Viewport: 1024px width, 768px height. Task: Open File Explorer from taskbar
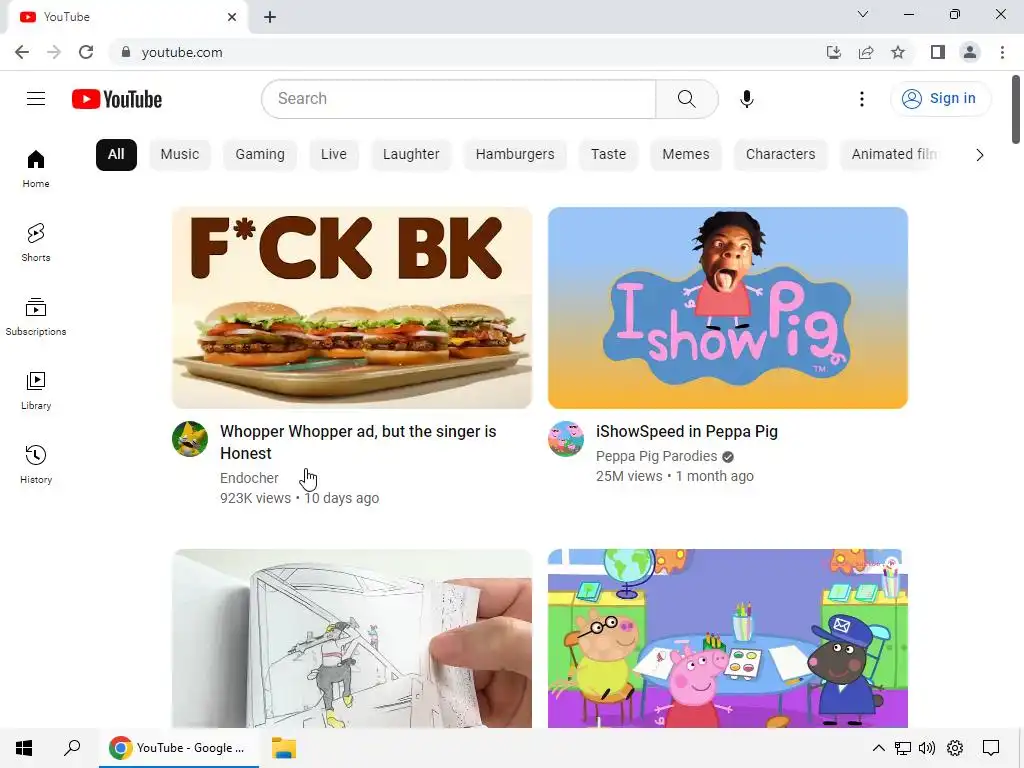click(x=283, y=748)
